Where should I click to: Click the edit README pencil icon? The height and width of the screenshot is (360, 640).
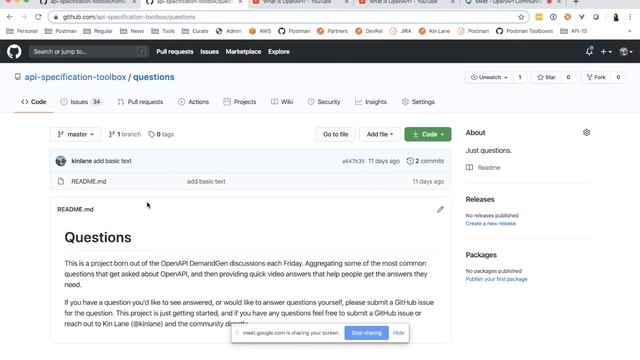(x=440, y=209)
